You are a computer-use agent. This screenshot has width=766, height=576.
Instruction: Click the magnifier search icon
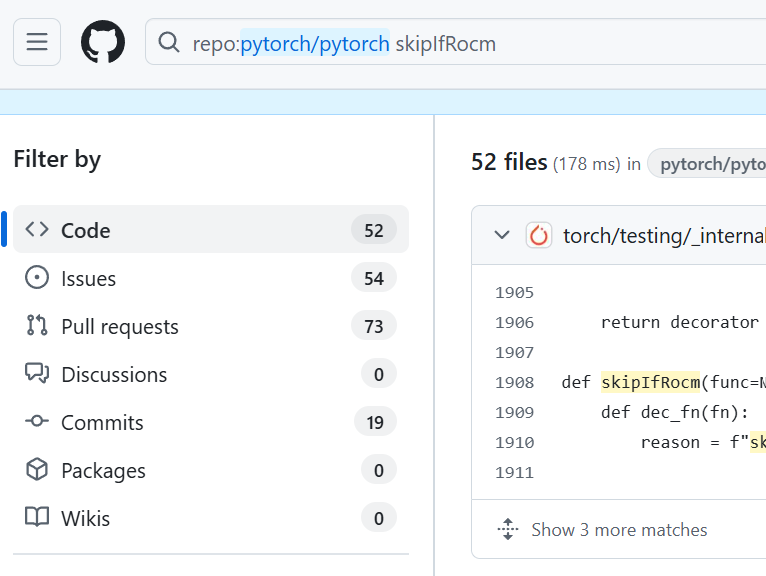click(169, 43)
